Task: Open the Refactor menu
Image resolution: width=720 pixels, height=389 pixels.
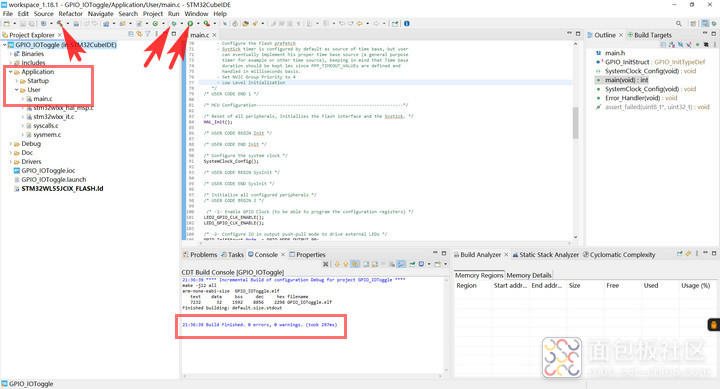Action: click(70, 14)
